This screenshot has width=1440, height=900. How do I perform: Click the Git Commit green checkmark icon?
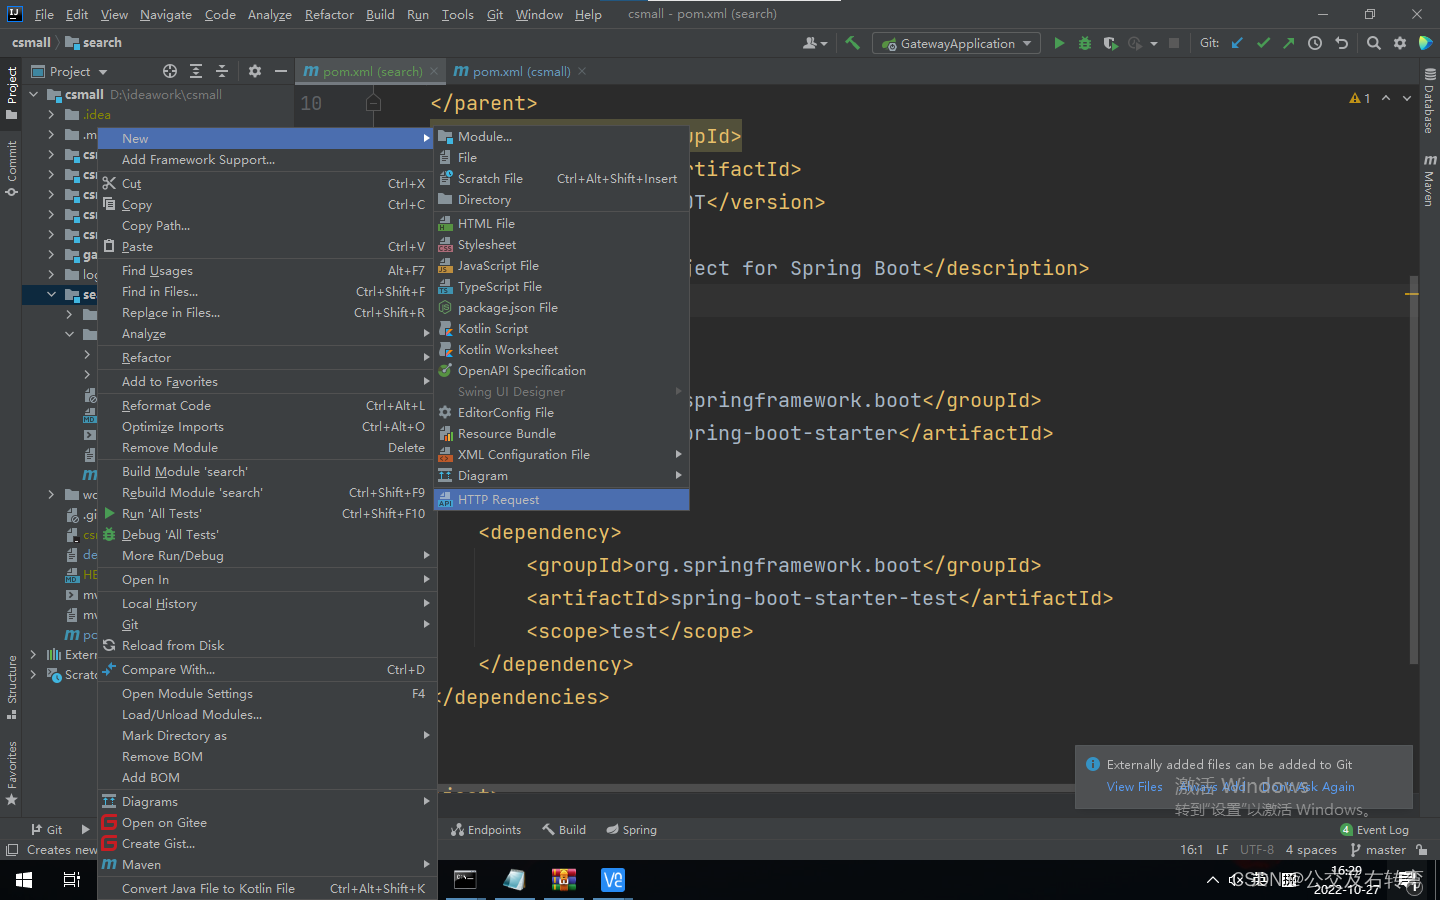1263,43
